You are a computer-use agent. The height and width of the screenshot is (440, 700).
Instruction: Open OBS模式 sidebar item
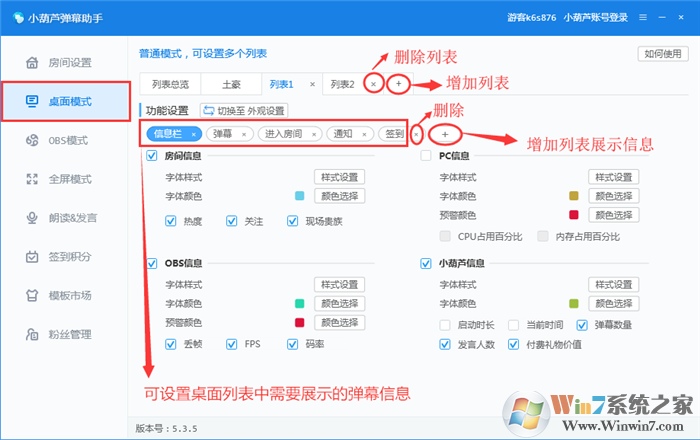click(x=57, y=141)
